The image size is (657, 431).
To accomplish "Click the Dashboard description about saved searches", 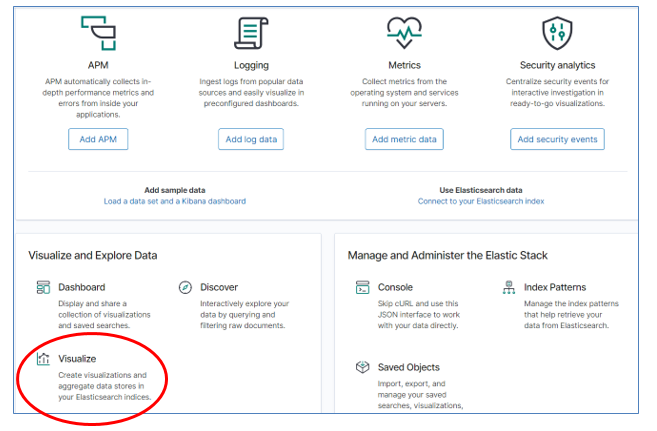I will click(104, 315).
